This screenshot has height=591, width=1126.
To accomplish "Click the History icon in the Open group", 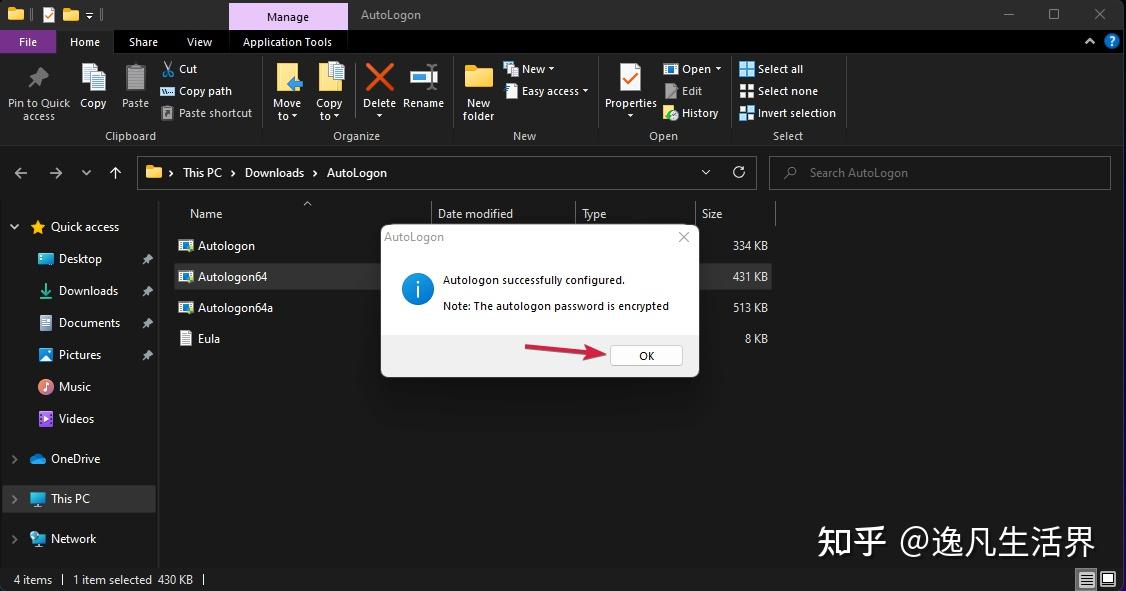I will click(691, 112).
